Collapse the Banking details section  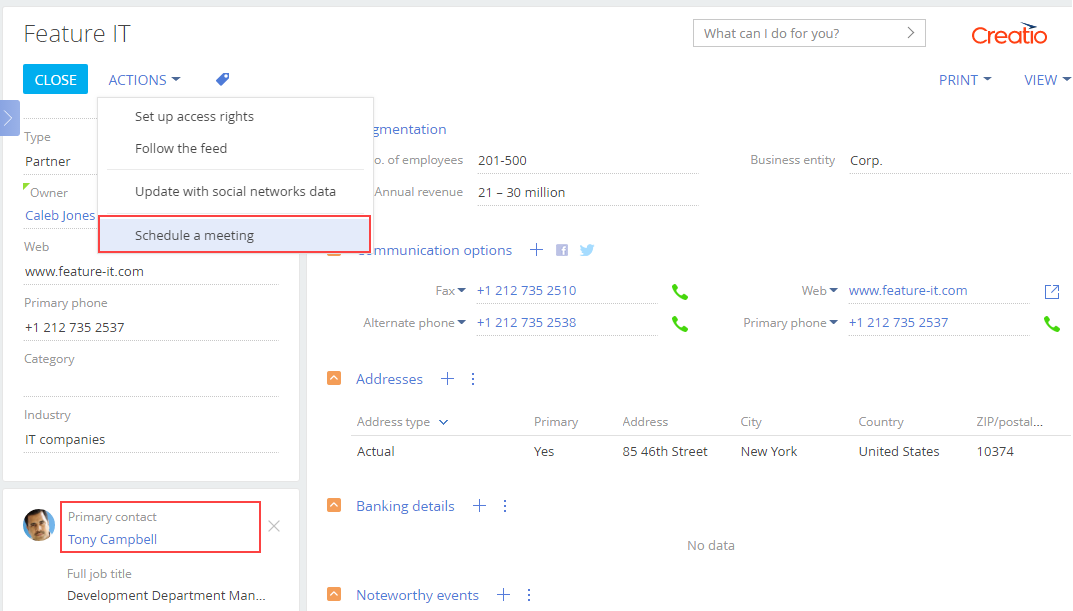pos(334,505)
